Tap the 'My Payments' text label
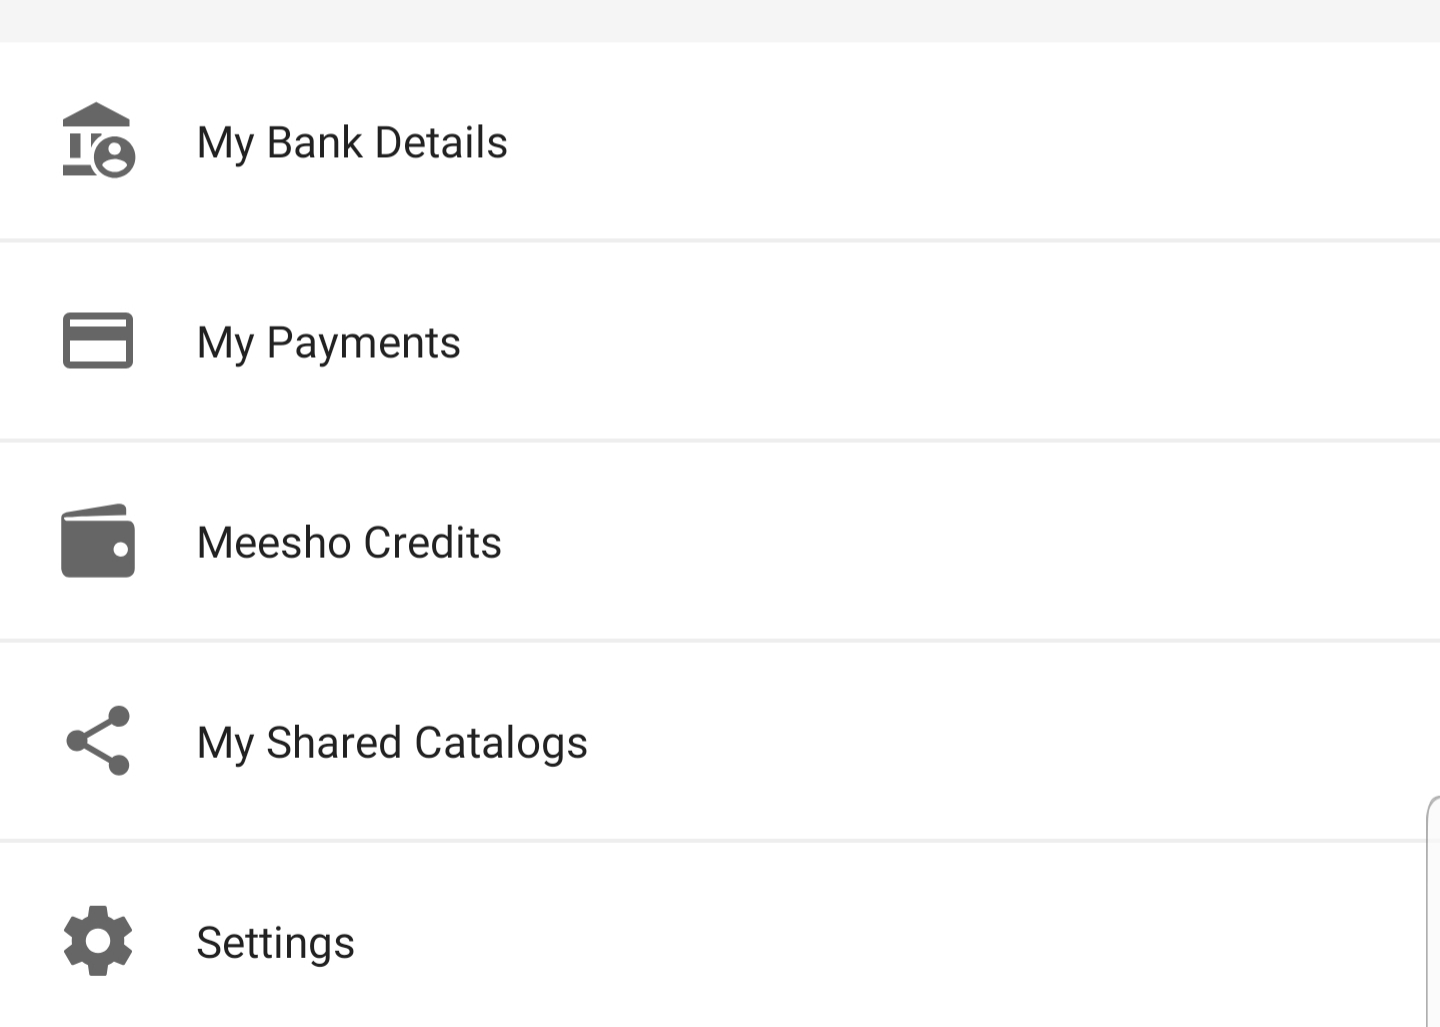Screen dimensions: 1440x1027 [x=328, y=343]
